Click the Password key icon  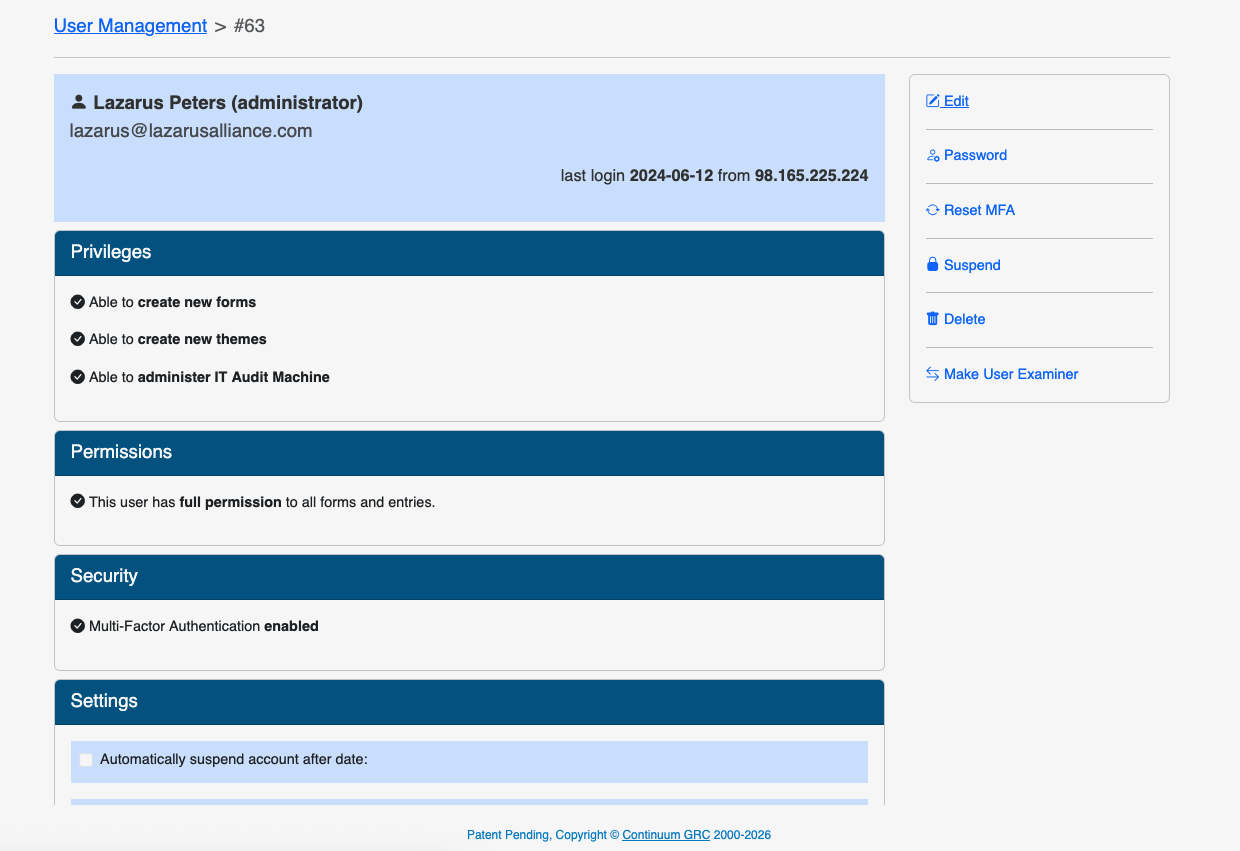tap(932, 156)
